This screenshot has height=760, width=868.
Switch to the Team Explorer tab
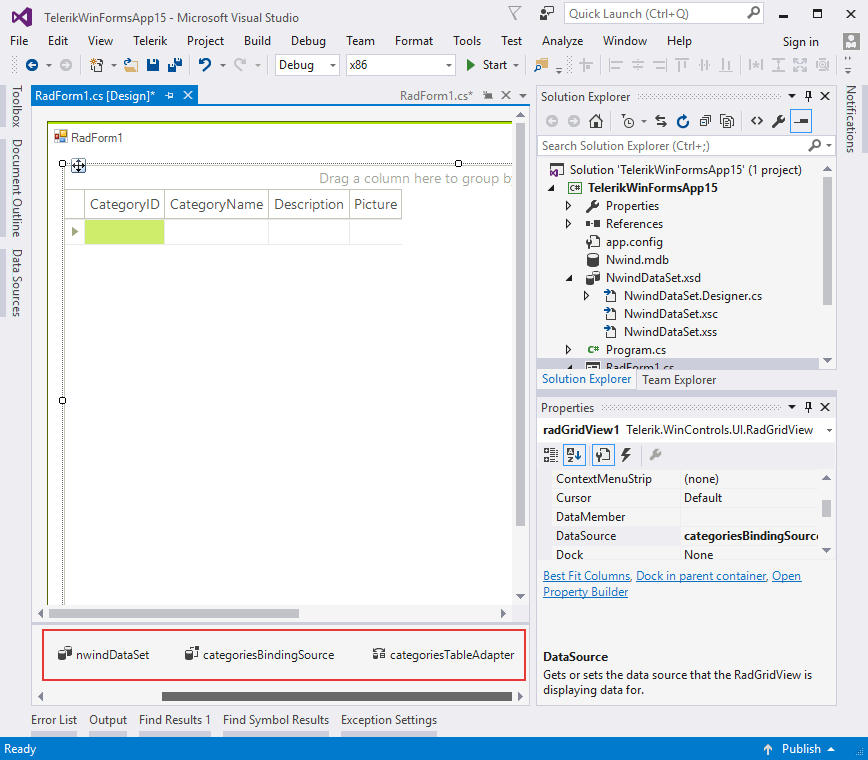click(x=678, y=379)
